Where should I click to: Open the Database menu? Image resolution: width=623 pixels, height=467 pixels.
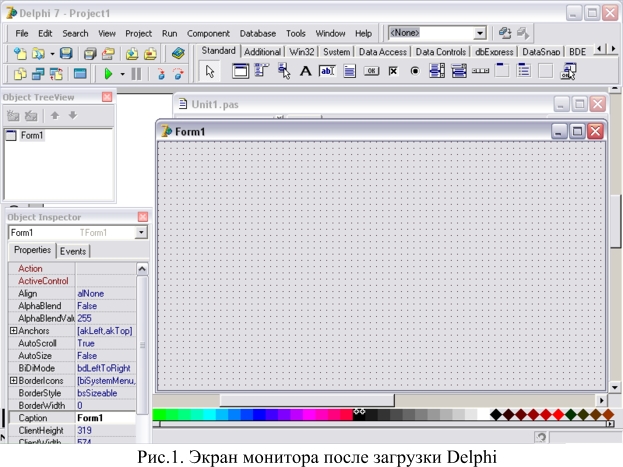pyautogui.click(x=257, y=33)
